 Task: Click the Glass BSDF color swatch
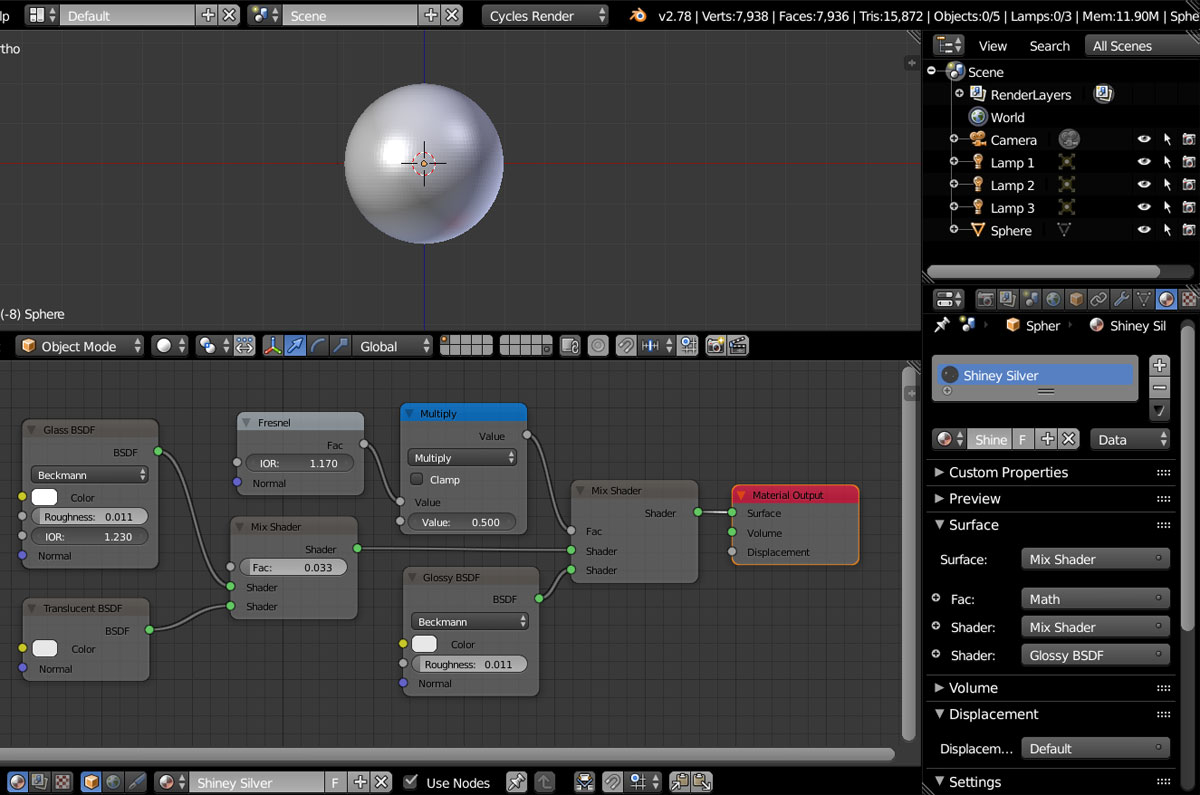pos(44,497)
